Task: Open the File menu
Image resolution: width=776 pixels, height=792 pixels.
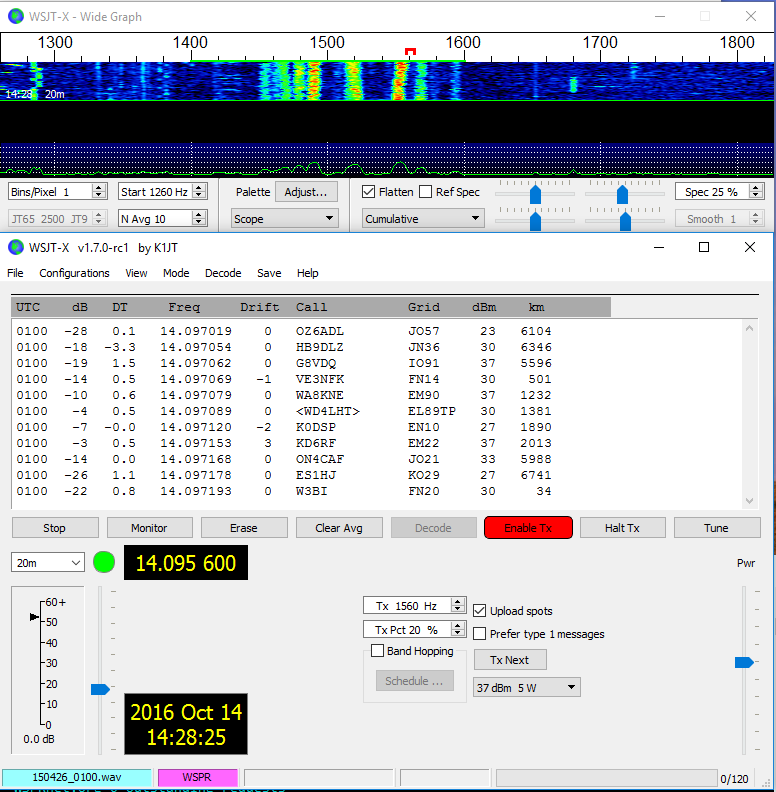Action: tap(15, 273)
